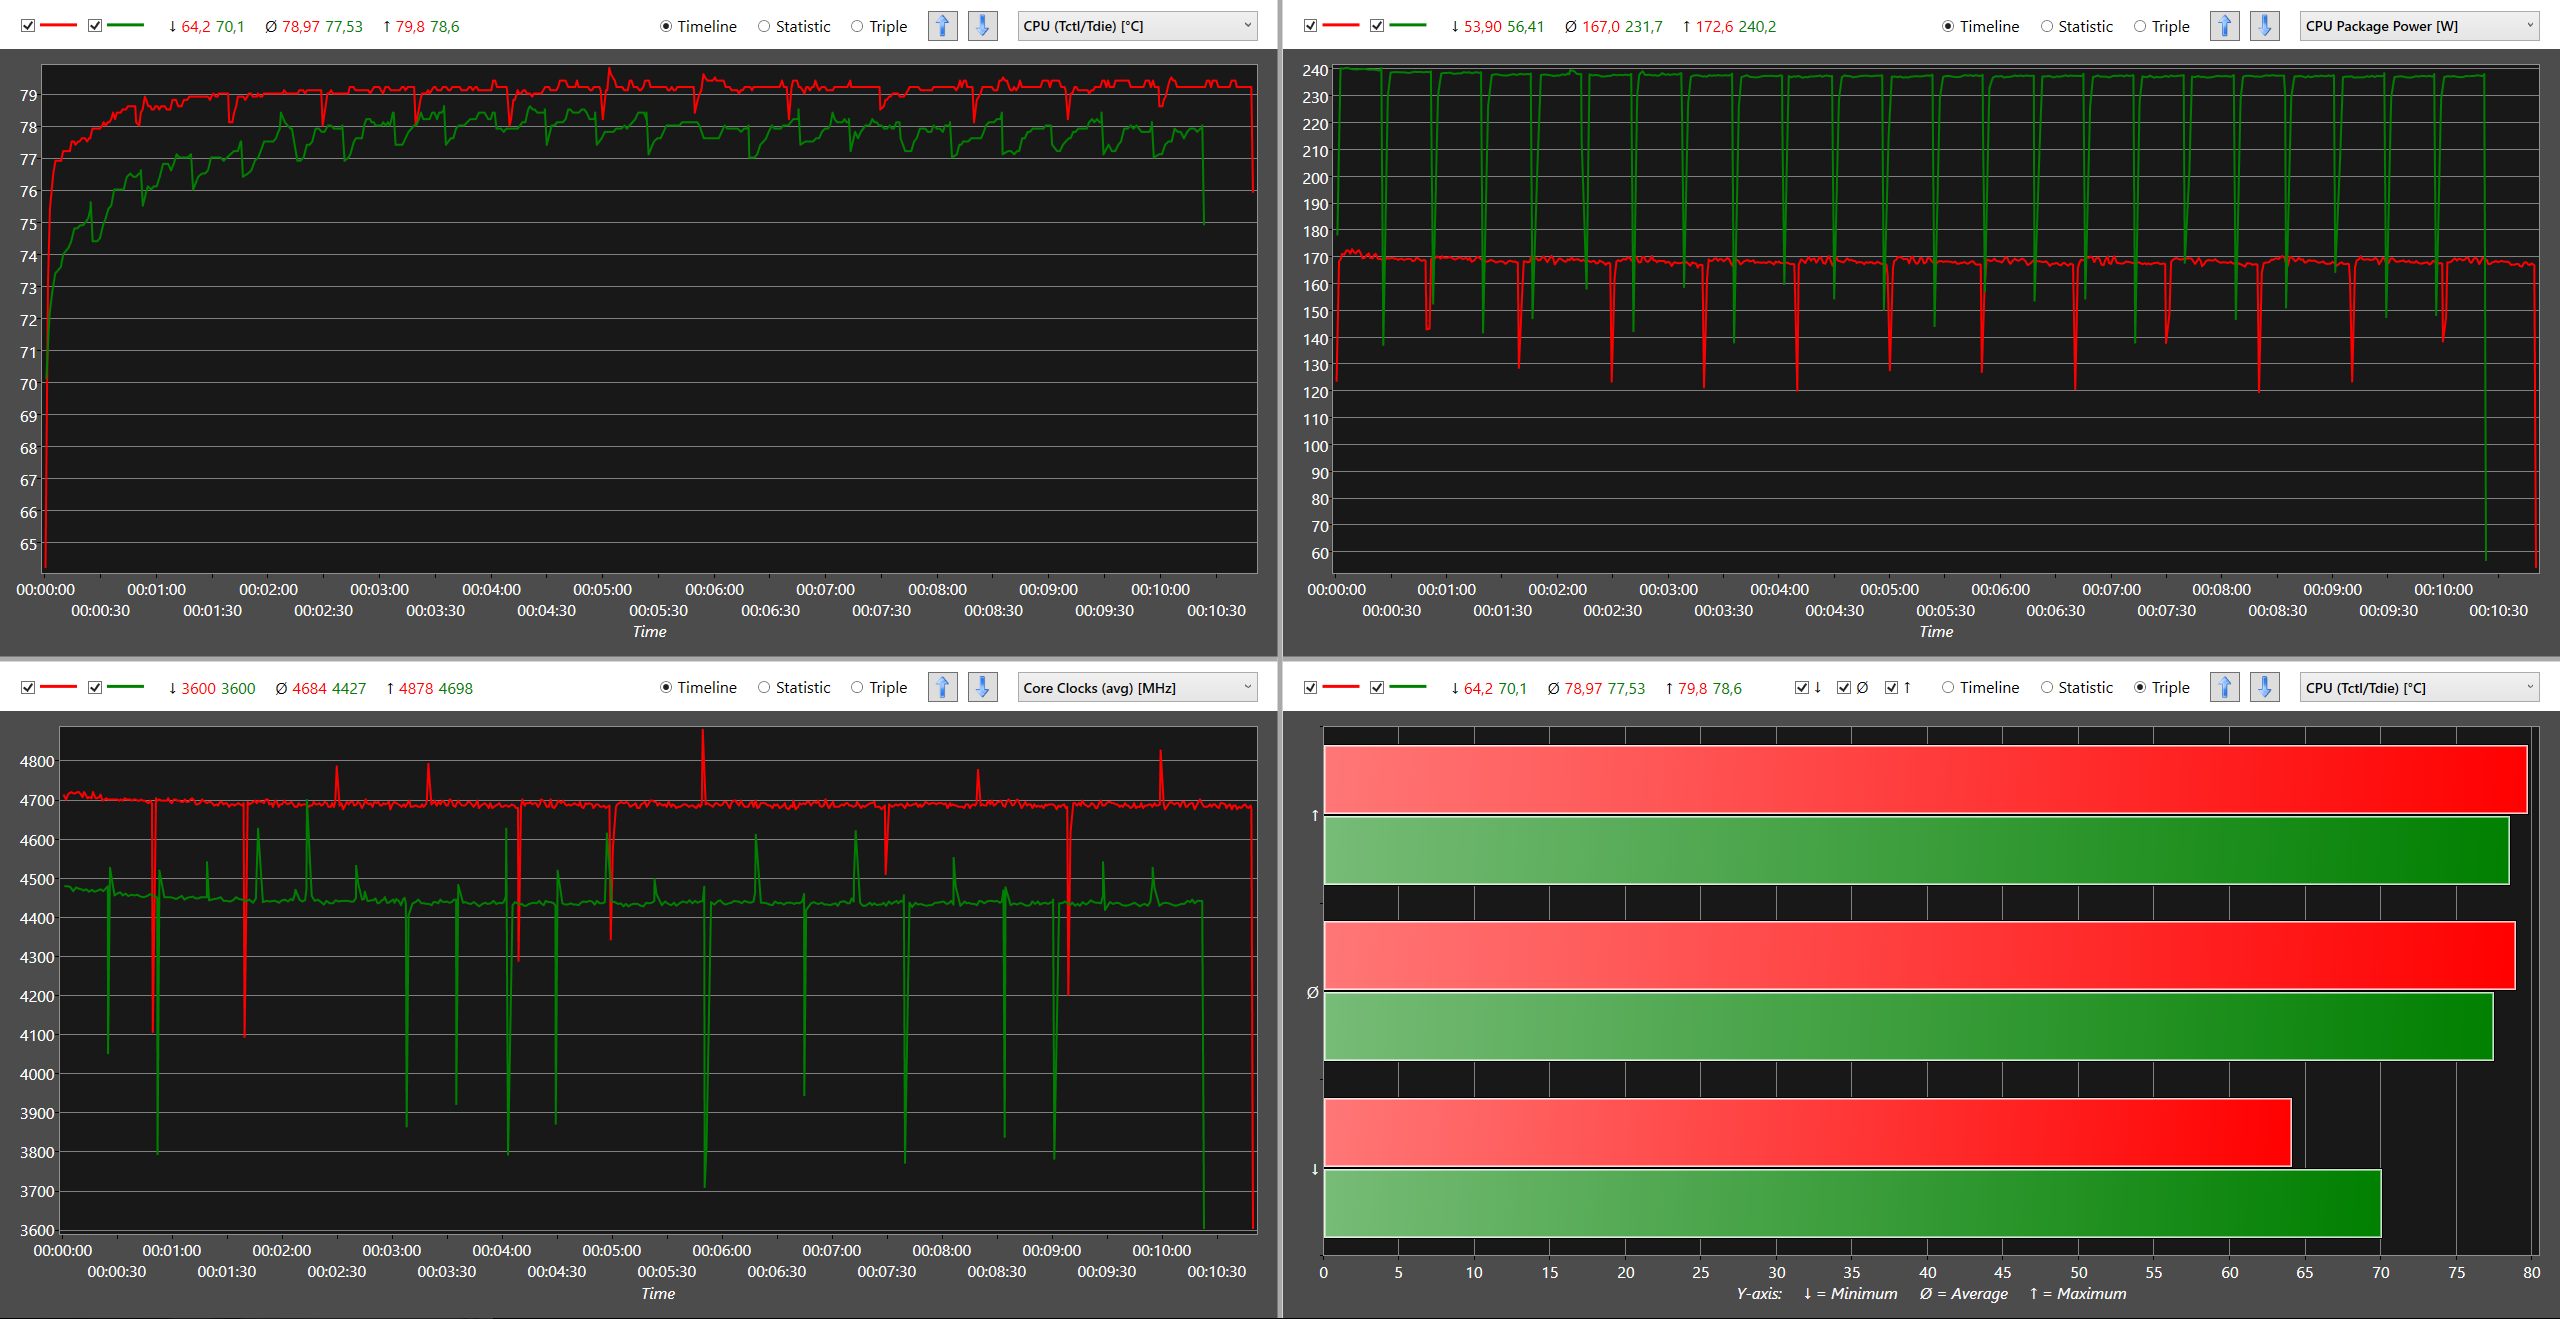The width and height of the screenshot is (2560, 1319).
Task: Click blue up arrow in temperature panel
Action: 942,26
